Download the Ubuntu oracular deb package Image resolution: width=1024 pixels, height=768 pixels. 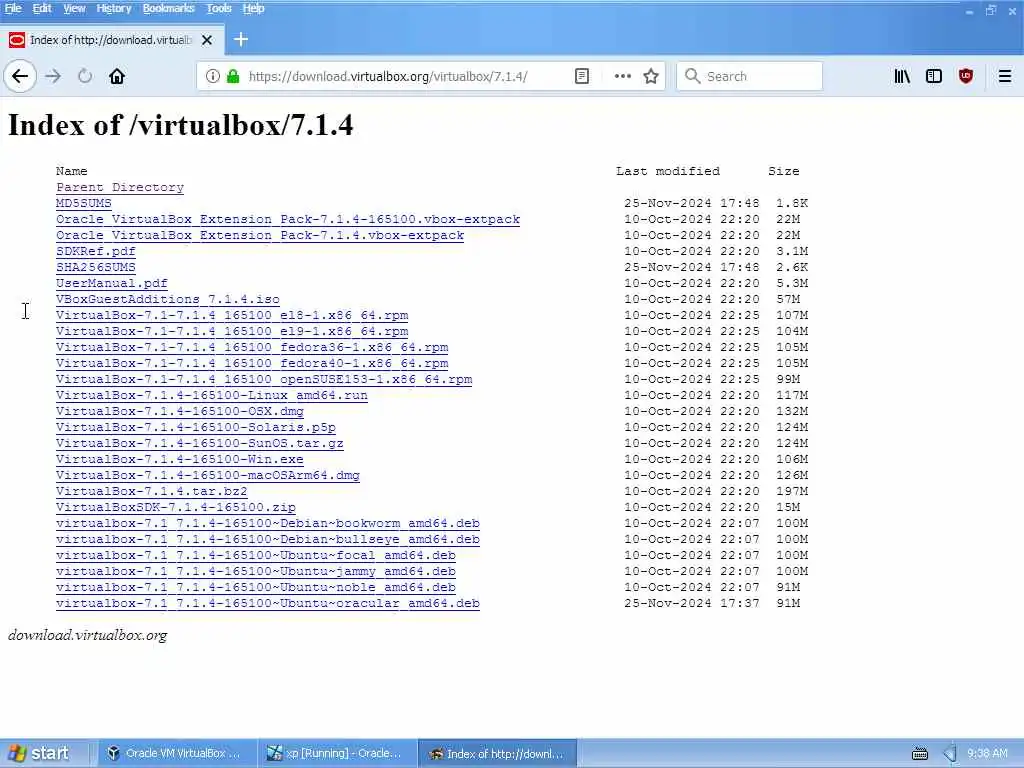(x=268, y=603)
